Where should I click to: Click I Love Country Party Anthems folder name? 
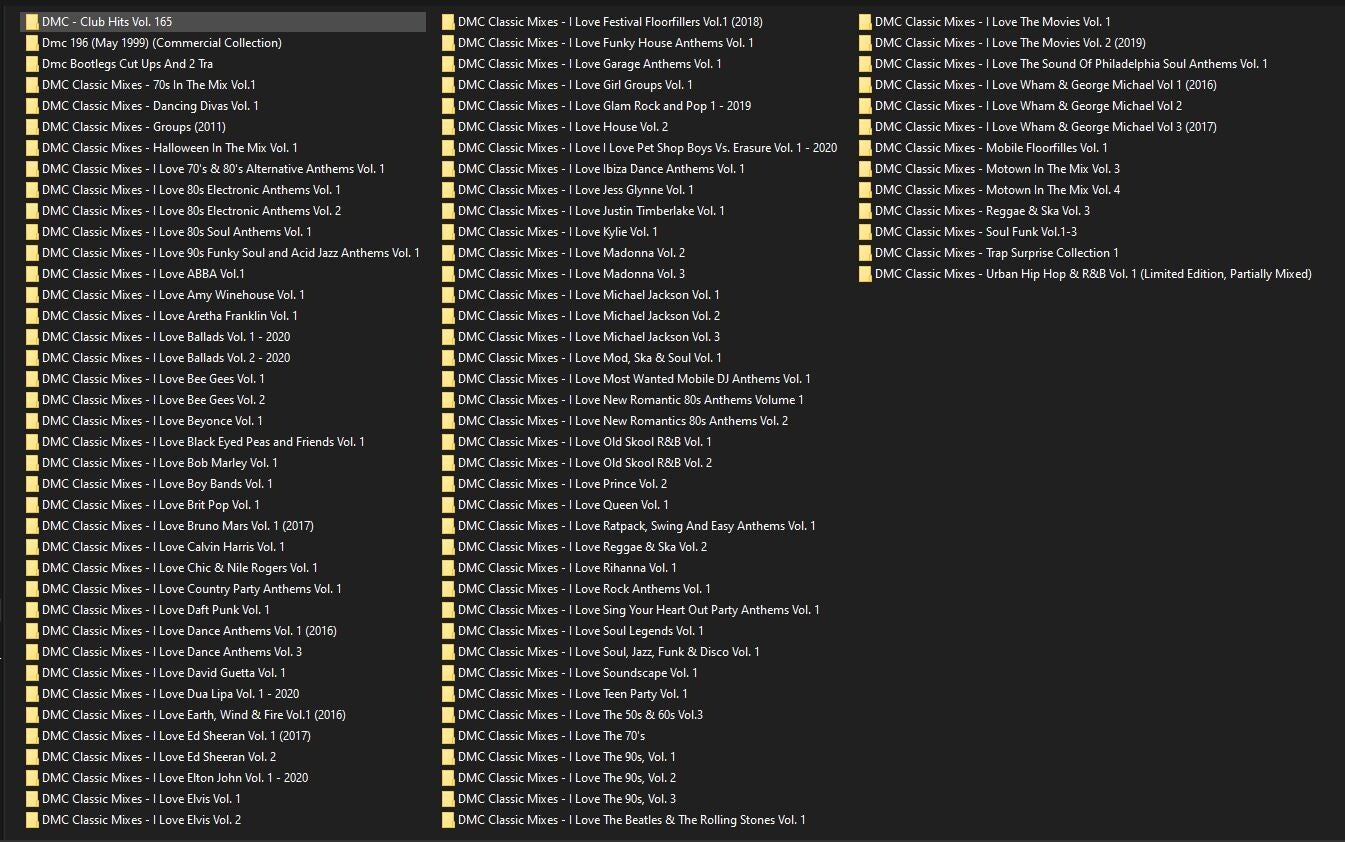[x=192, y=589]
